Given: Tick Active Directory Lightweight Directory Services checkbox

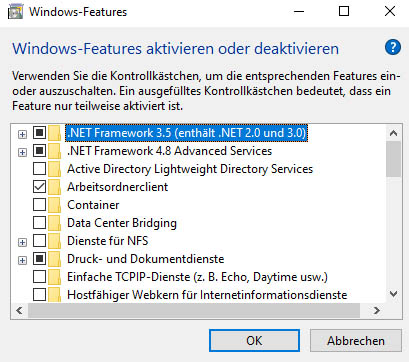Looking at the screenshot, I should pos(39,169).
